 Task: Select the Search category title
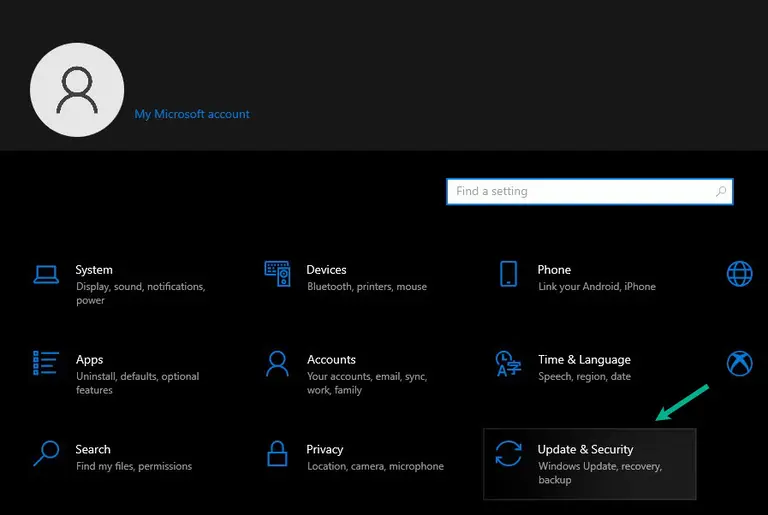[93, 449]
